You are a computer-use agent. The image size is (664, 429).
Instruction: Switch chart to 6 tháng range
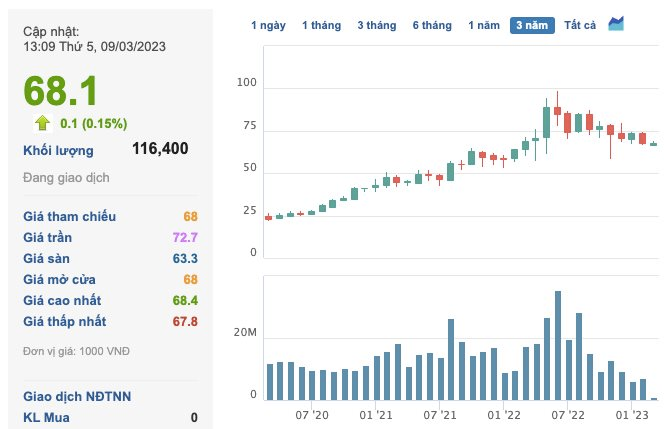click(x=432, y=25)
